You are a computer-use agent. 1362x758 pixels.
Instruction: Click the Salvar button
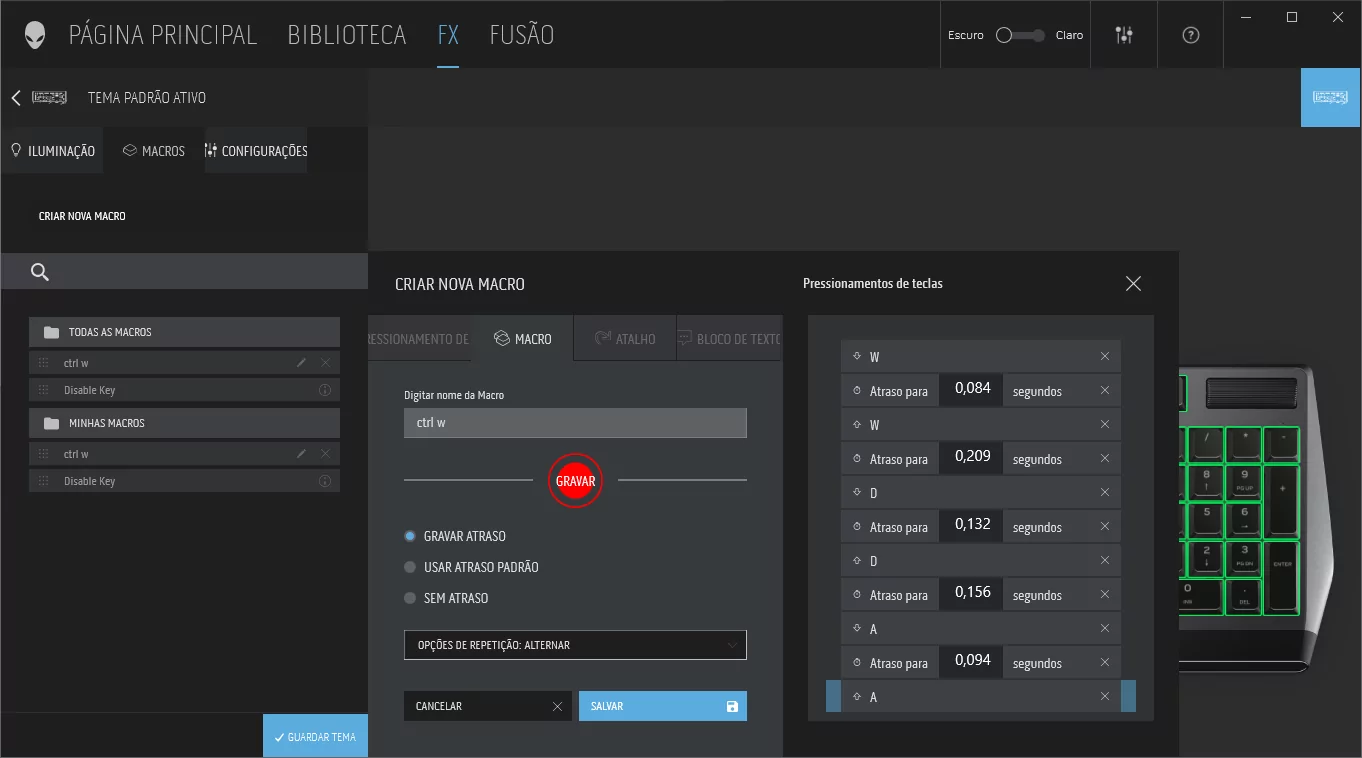[x=662, y=706]
